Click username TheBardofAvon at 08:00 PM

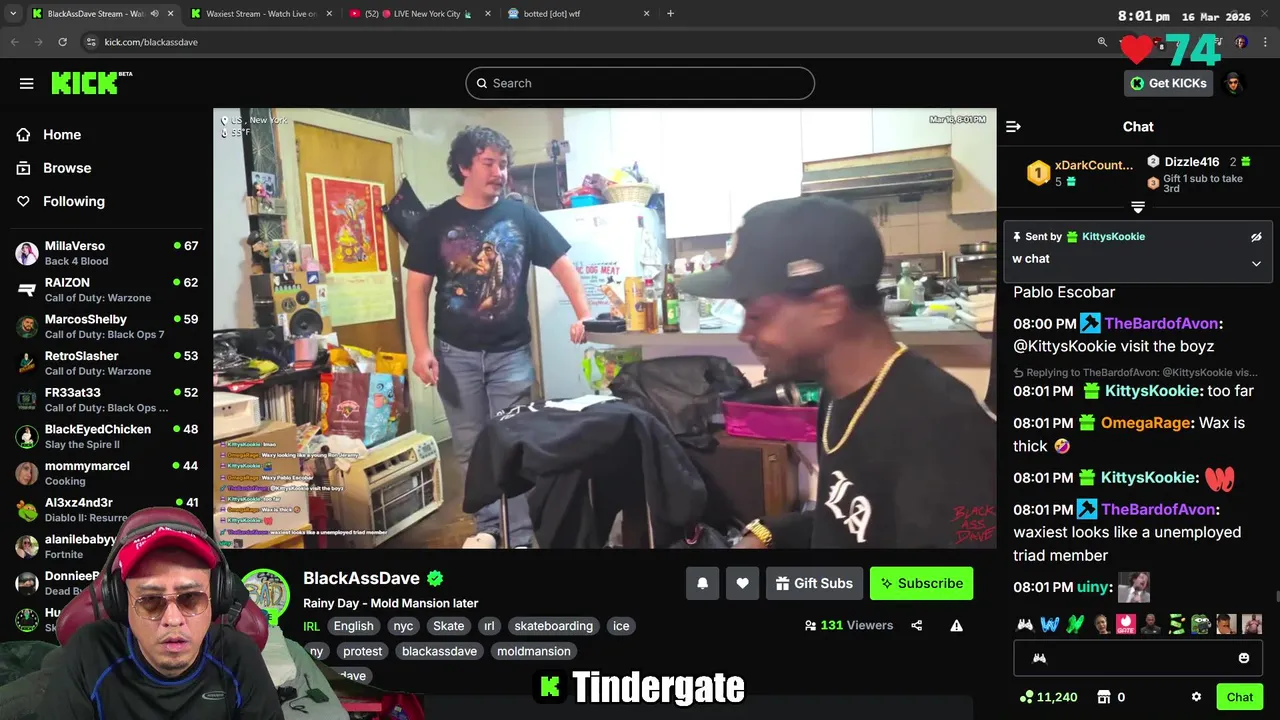(x=1161, y=323)
